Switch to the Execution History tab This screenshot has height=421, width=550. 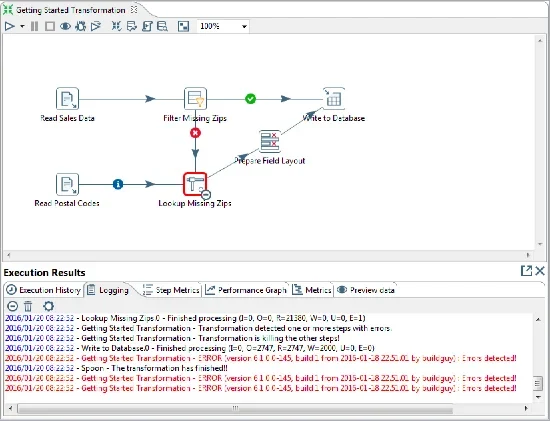(44, 290)
